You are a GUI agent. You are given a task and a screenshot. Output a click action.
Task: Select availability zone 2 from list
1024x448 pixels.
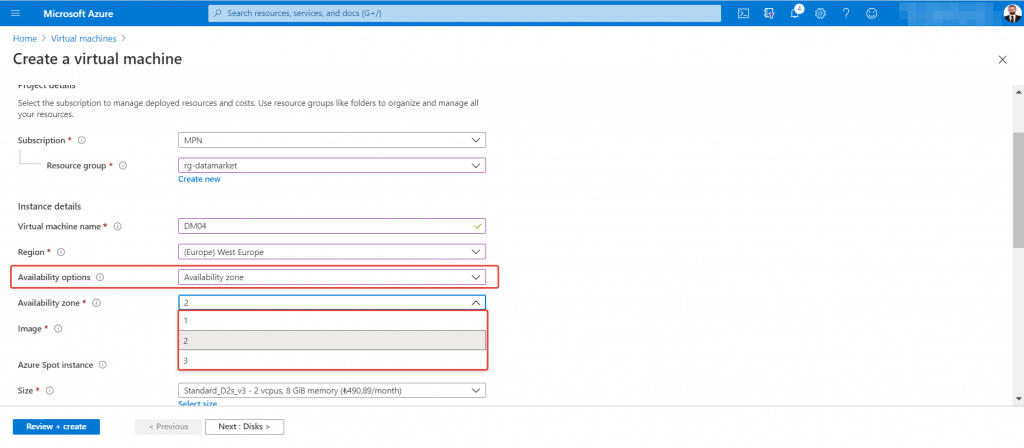(332, 340)
